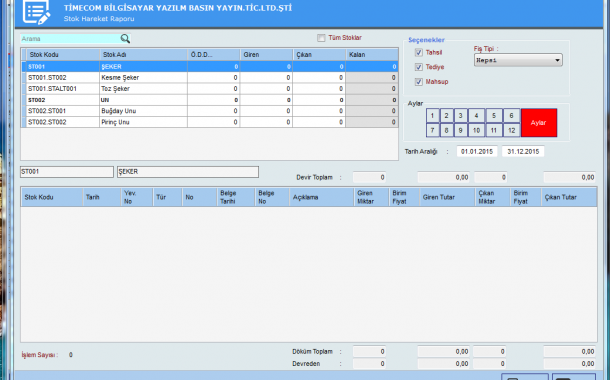Click the ST002.ST002 stock code cell

(x=63, y=122)
